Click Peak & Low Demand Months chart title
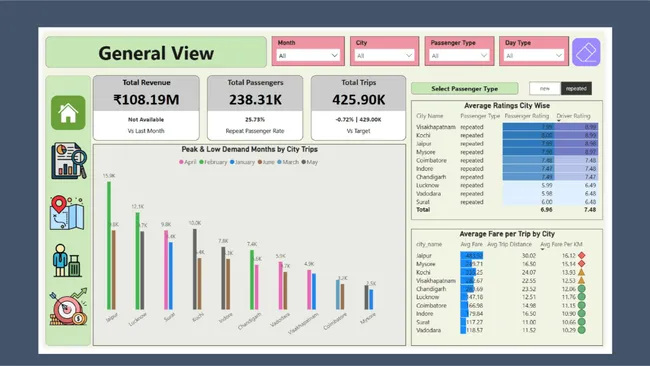 (250, 149)
